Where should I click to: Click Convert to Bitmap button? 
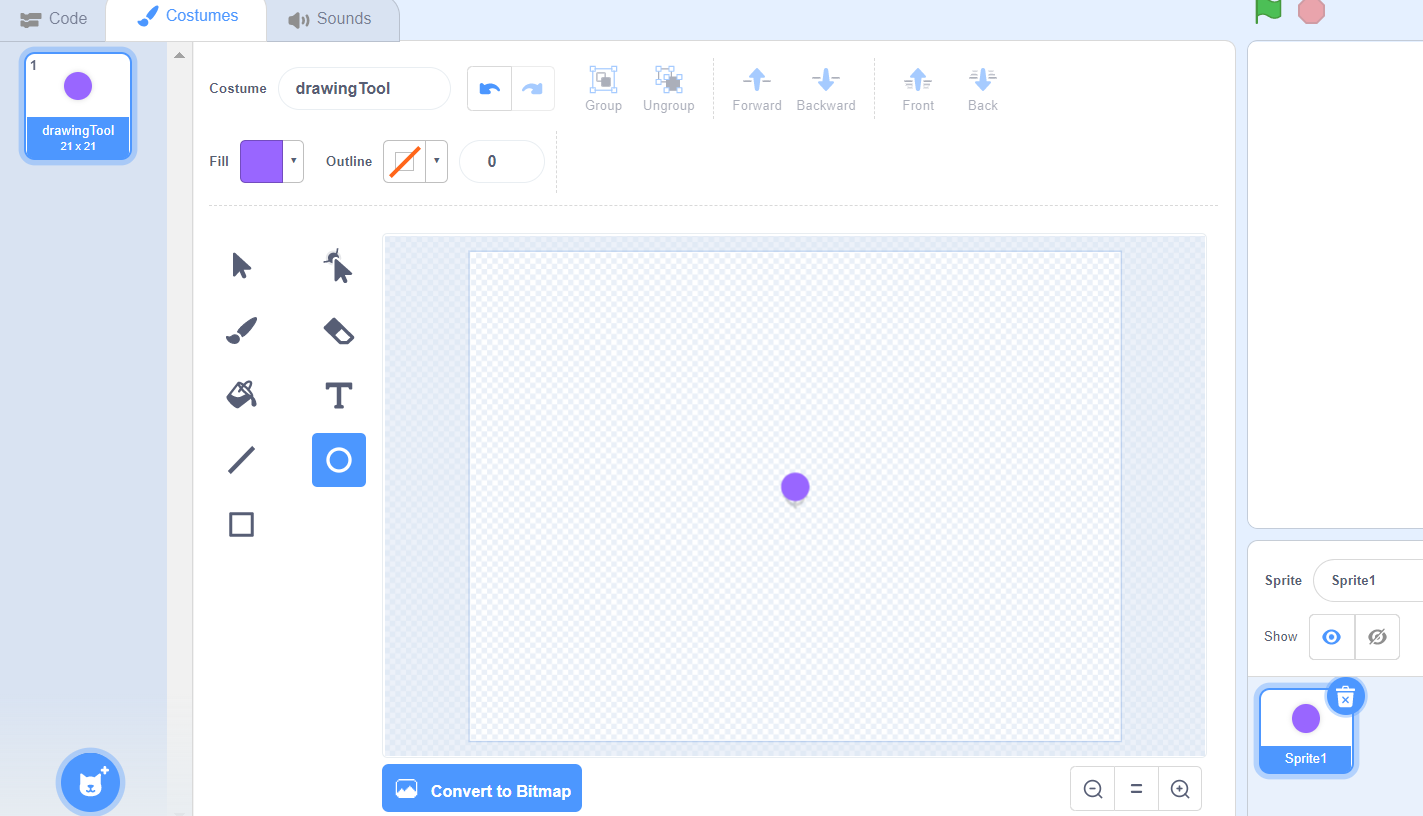[482, 790]
